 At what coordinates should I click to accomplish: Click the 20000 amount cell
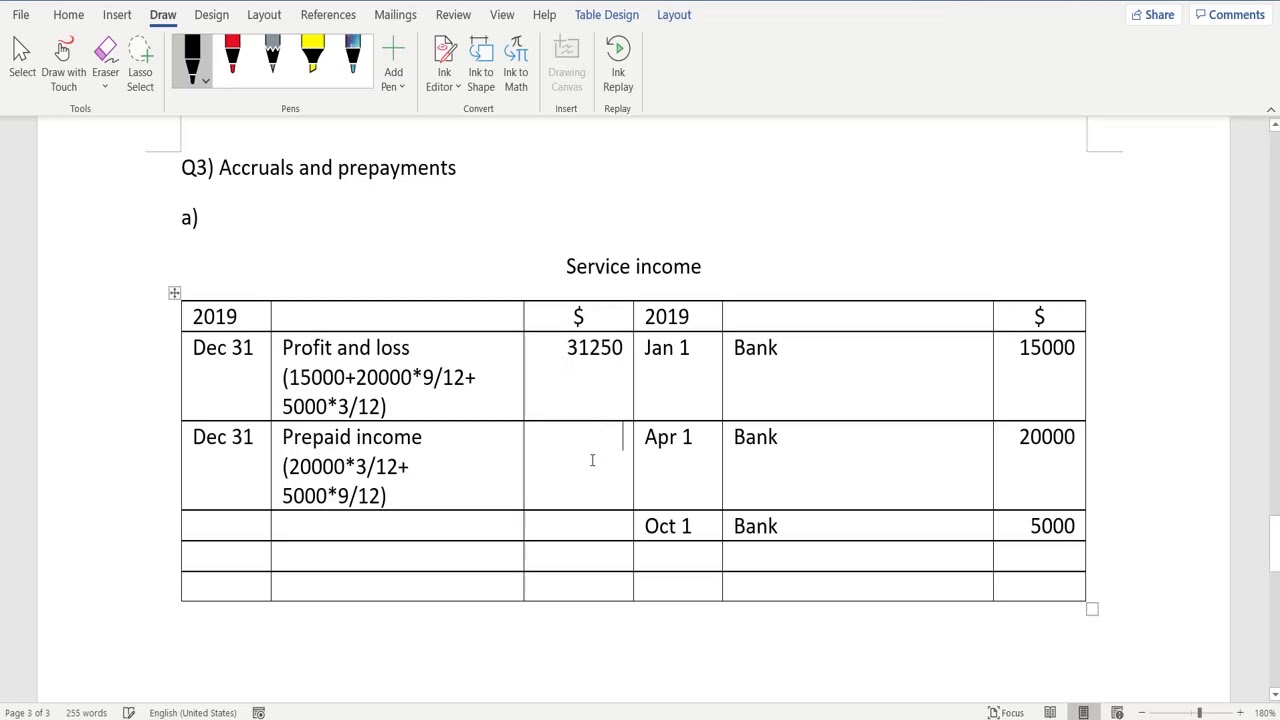click(x=1039, y=466)
